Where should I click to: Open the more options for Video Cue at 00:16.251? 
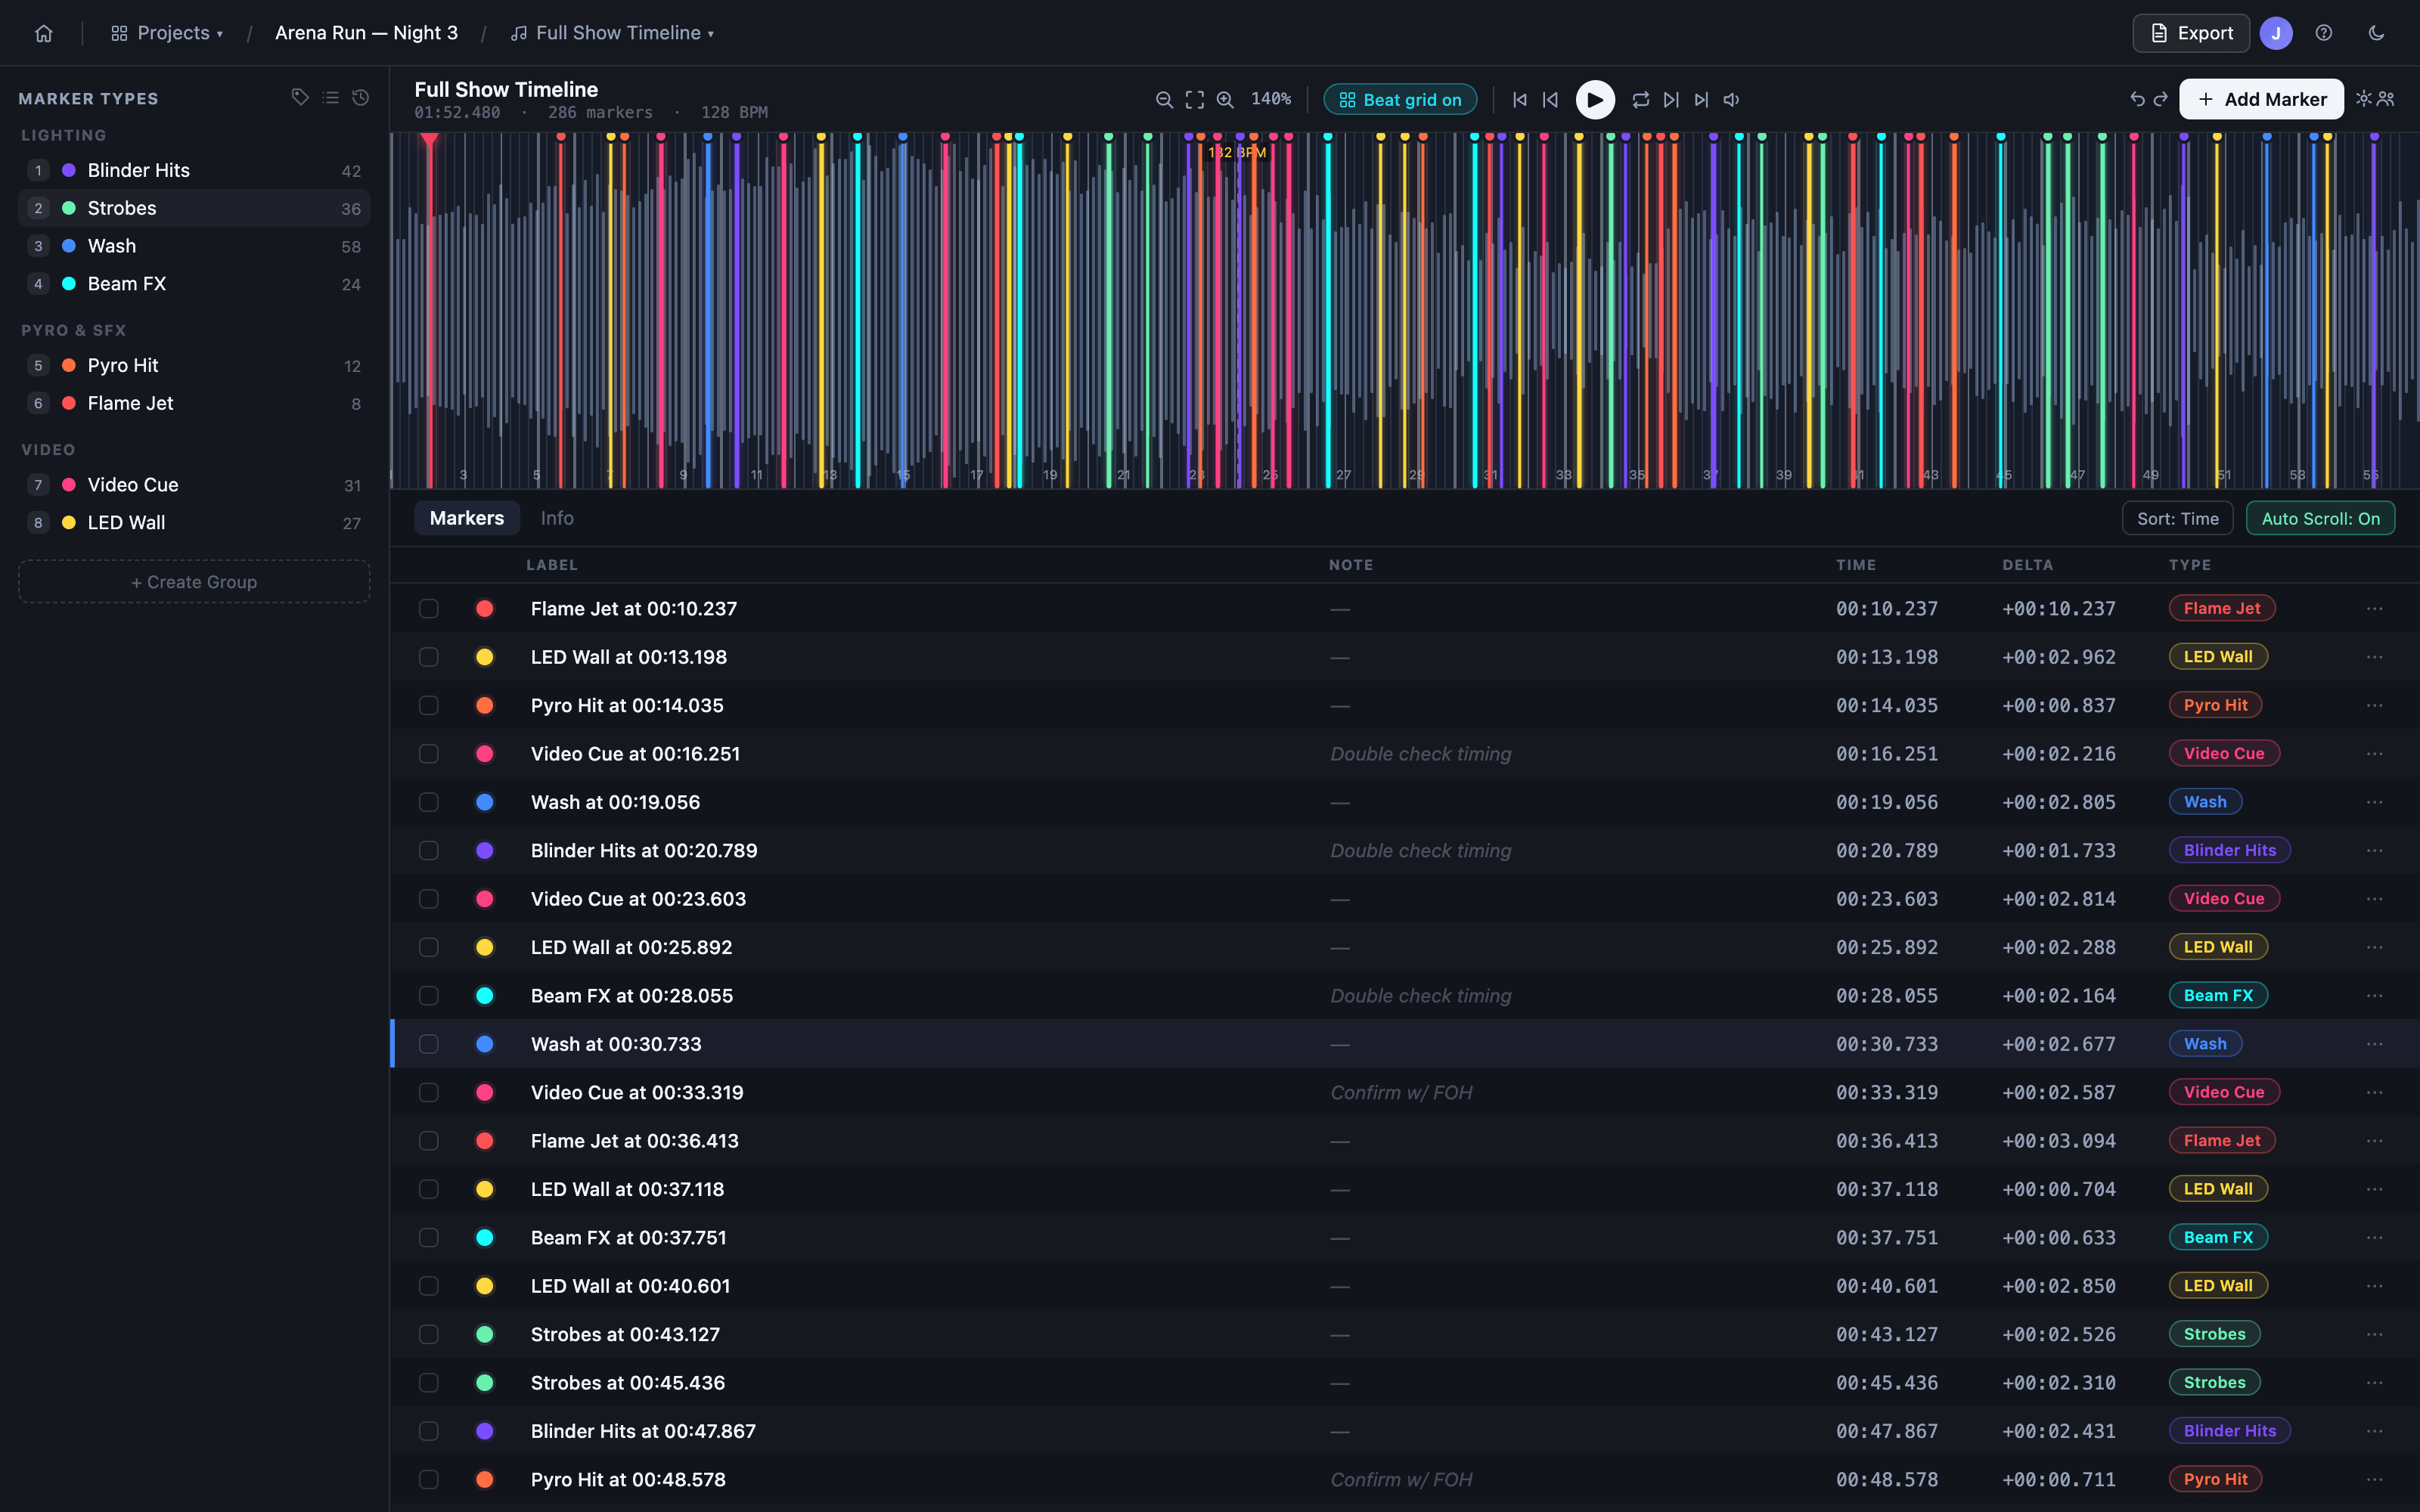(2375, 753)
